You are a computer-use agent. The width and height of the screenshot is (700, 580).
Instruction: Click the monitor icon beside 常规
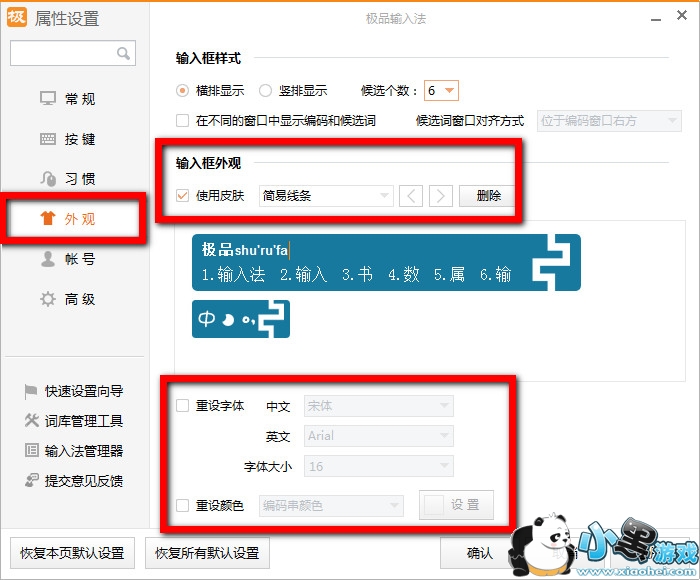(x=48, y=98)
